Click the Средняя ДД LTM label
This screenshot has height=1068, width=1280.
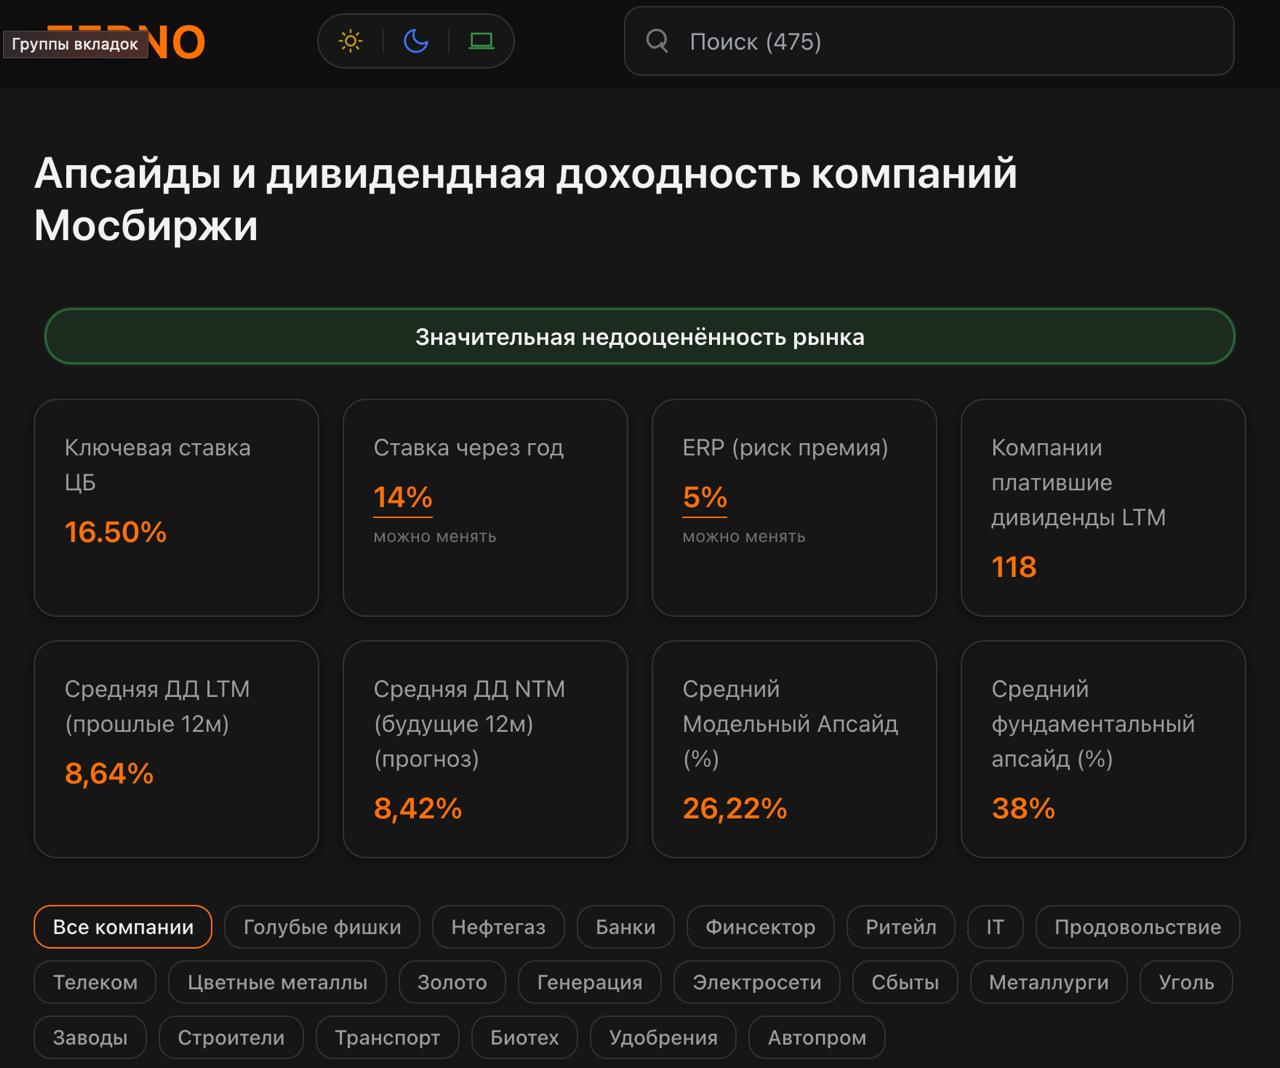[157, 706]
